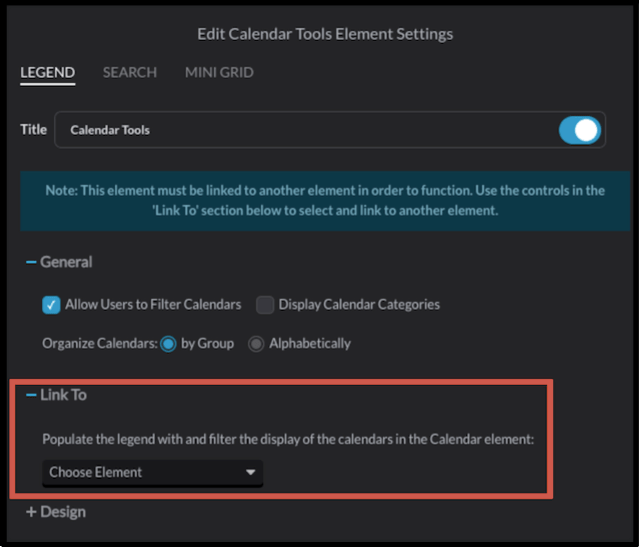Image resolution: width=639 pixels, height=547 pixels.
Task: Switch to the SEARCH tab
Action: [x=129, y=72]
